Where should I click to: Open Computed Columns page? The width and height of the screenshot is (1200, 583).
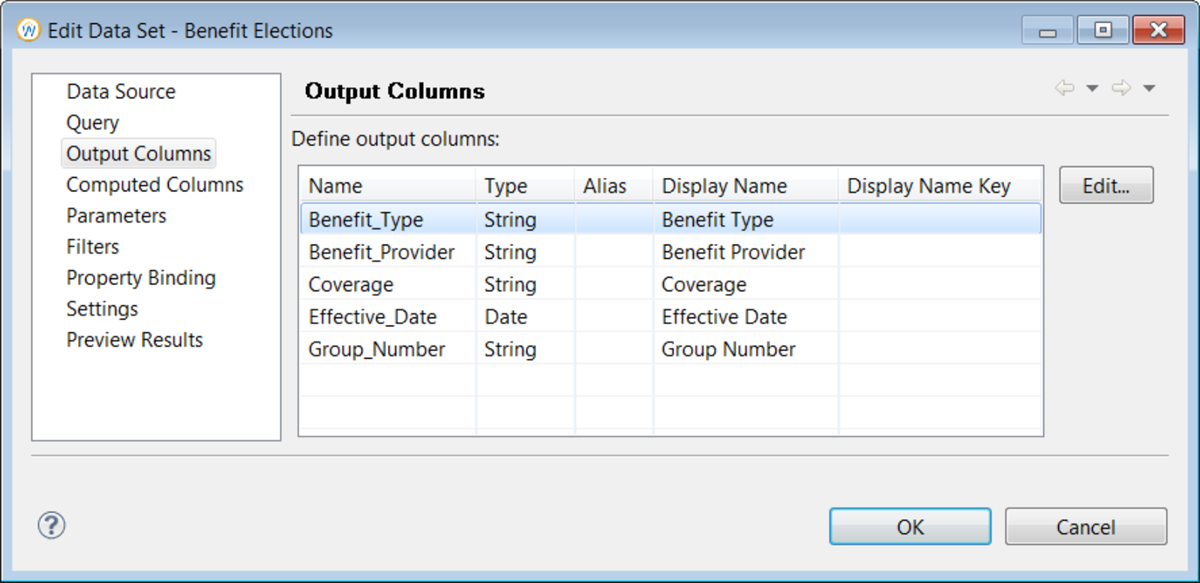pyautogui.click(x=155, y=184)
